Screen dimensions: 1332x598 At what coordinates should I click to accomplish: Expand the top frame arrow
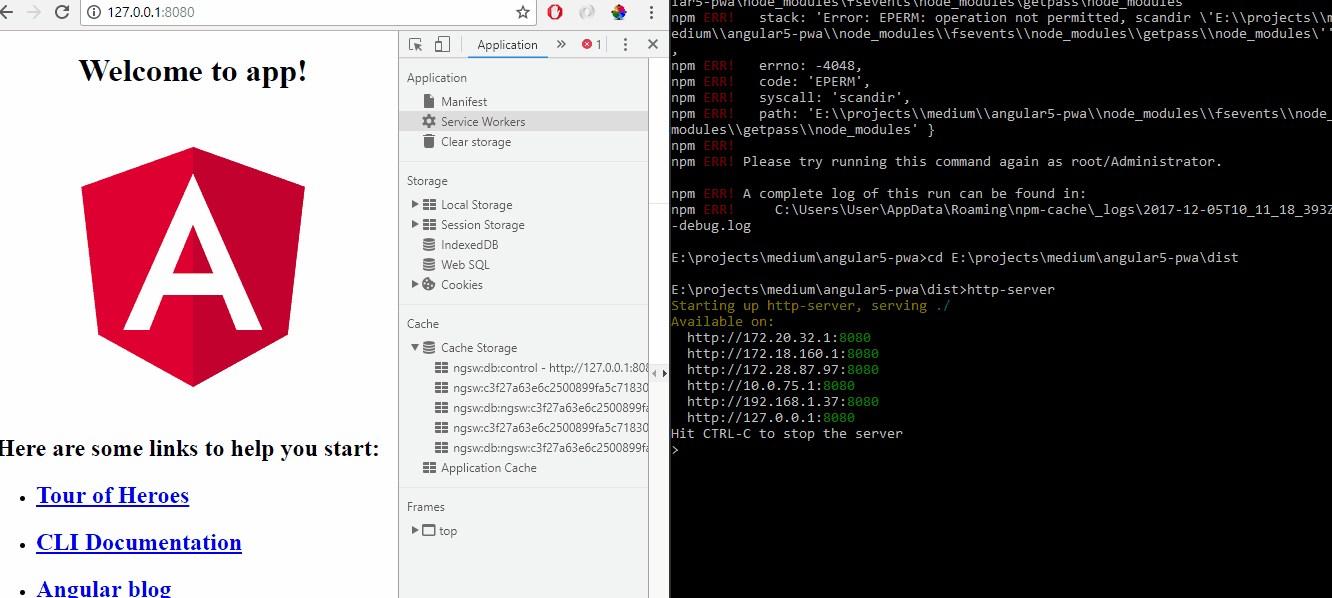click(415, 530)
